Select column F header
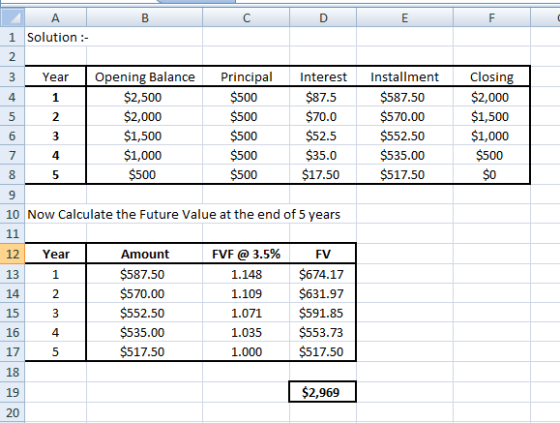 (x=492, y=18)
